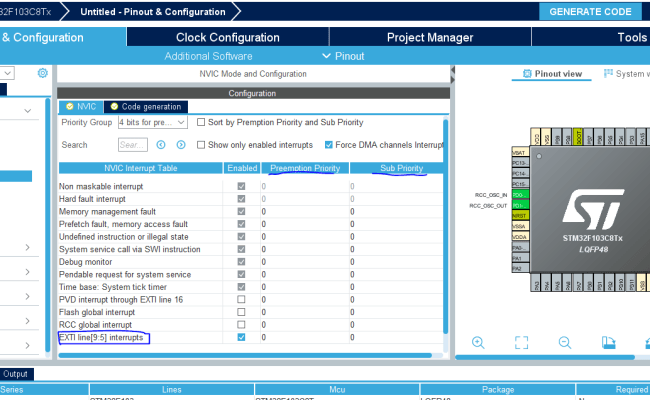Uncheck Force DMA channels Interrupts
650x400 pixels.
pos(329,145)
